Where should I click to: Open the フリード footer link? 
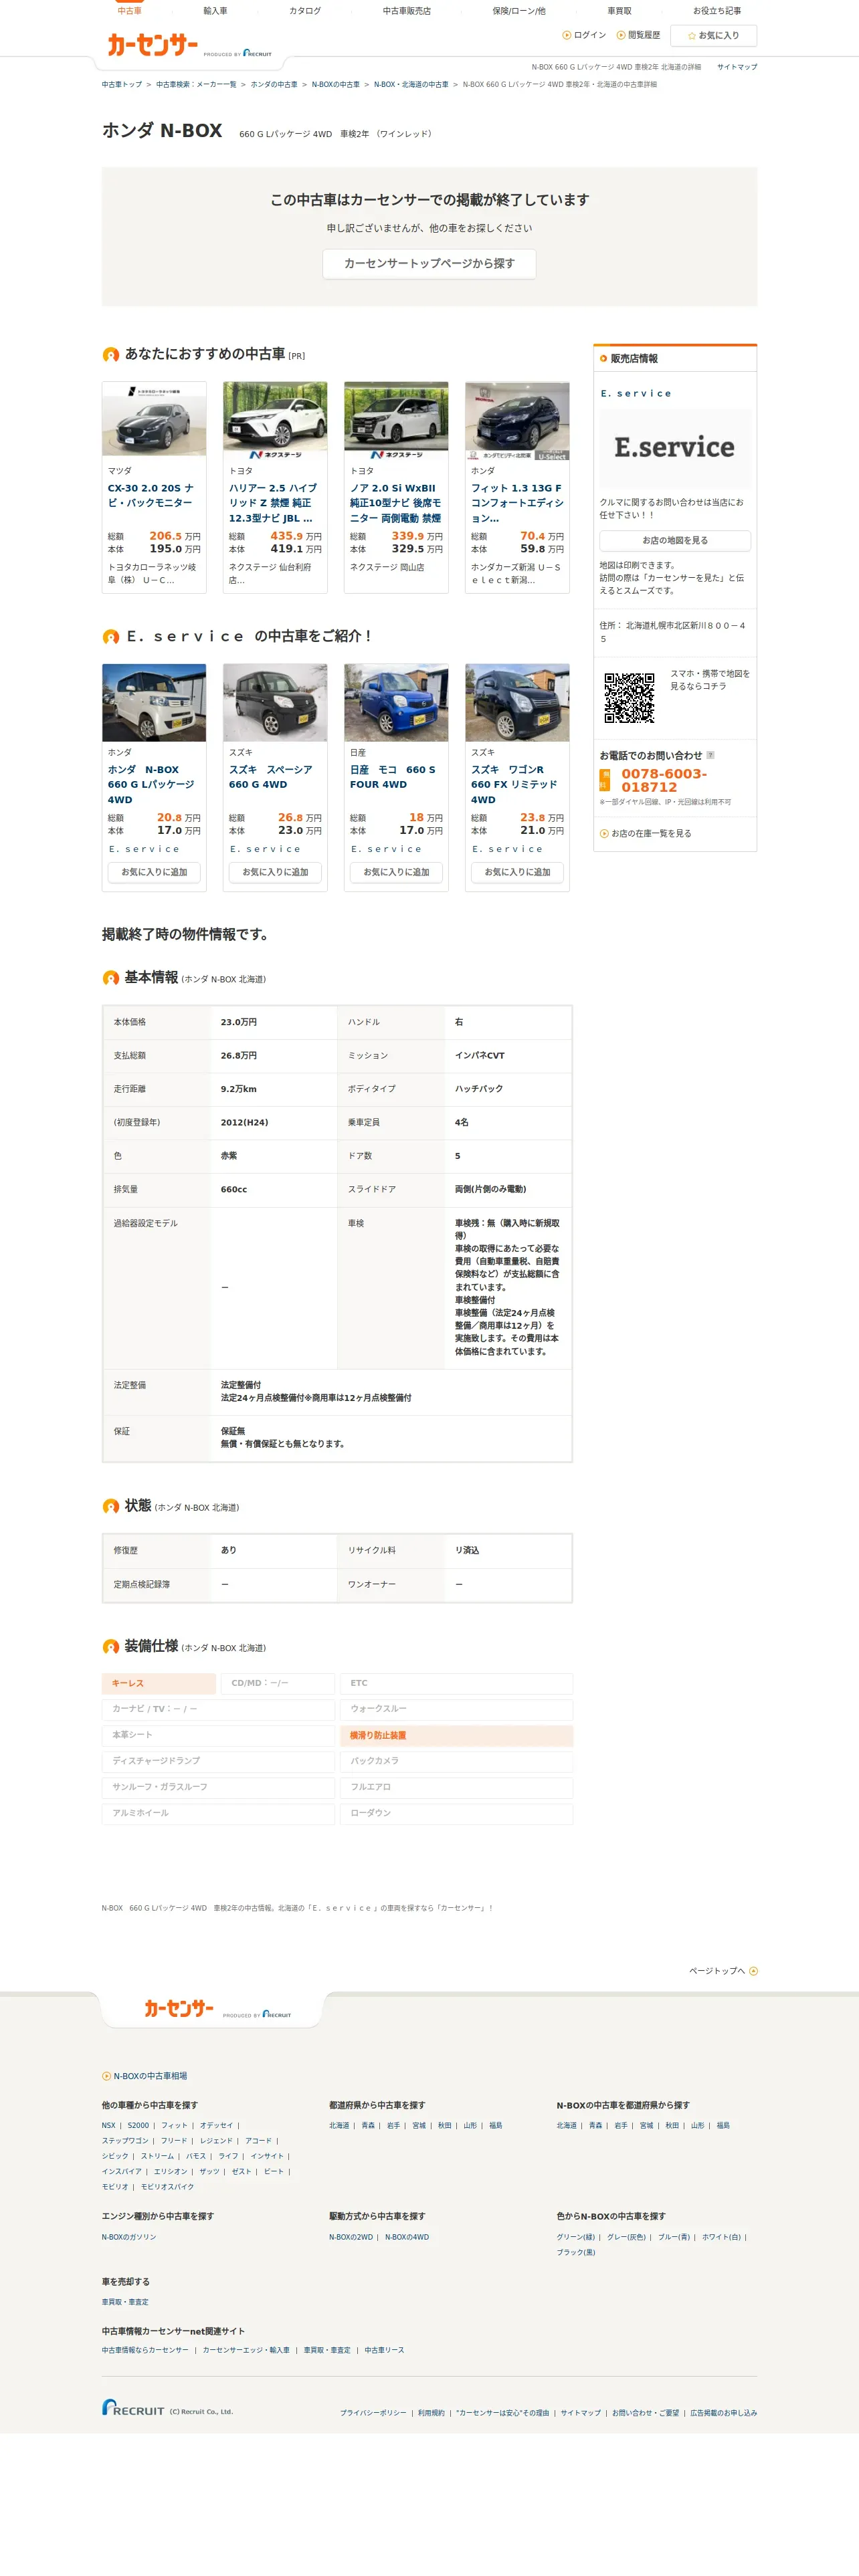point(174,2141)
